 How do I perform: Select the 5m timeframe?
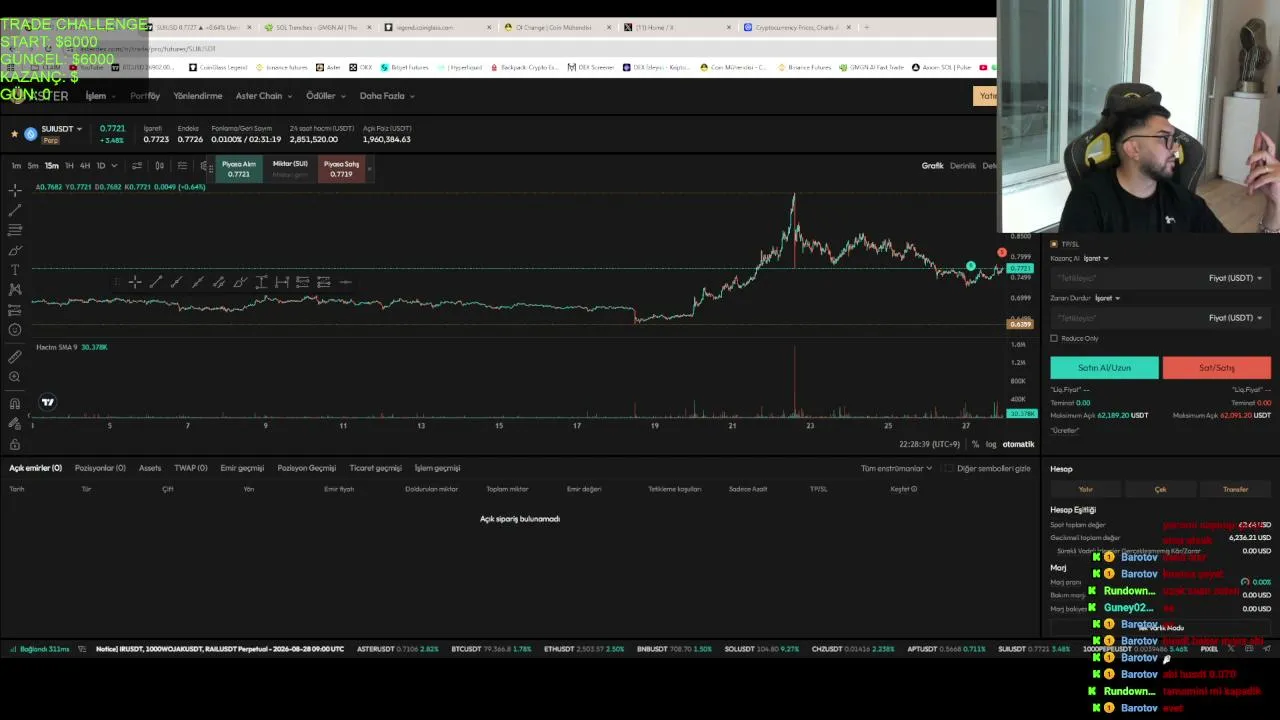33,165
